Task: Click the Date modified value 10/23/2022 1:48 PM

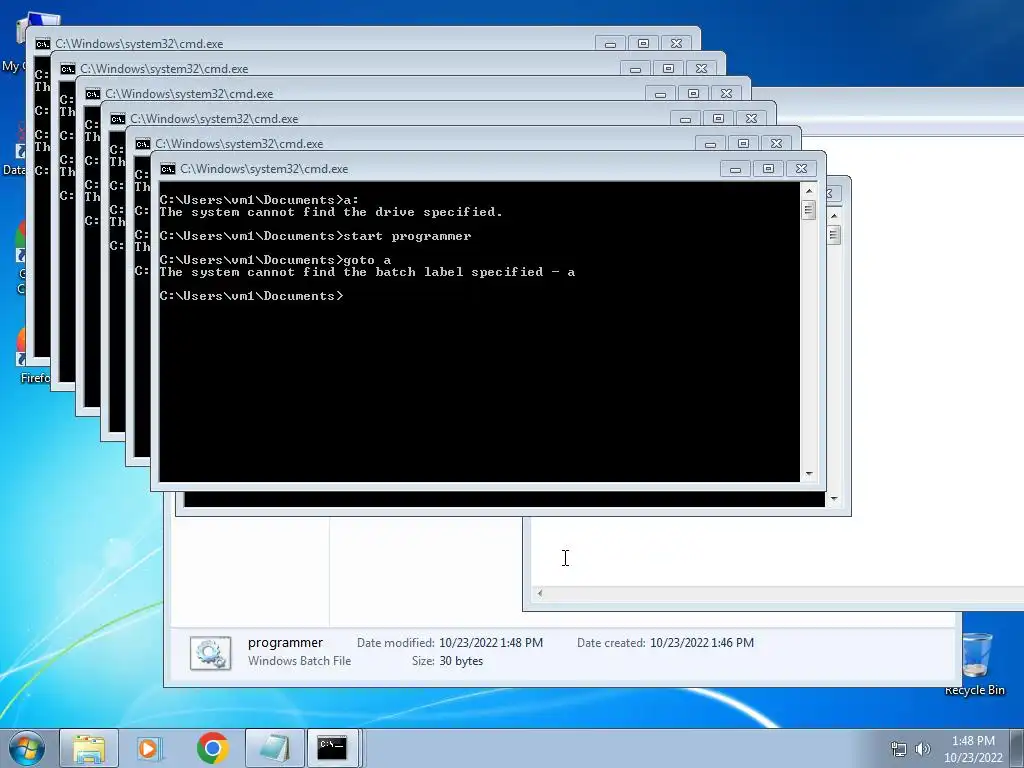Action: tap(490, 643)
